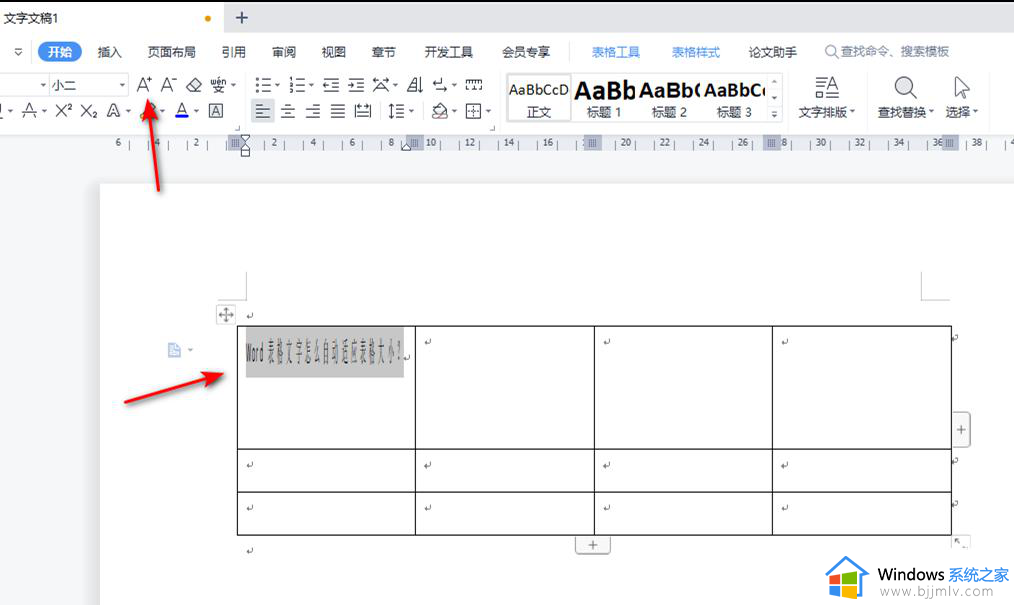
Task: Click the shading paint bucket icon
Action: tap(440, 111)
